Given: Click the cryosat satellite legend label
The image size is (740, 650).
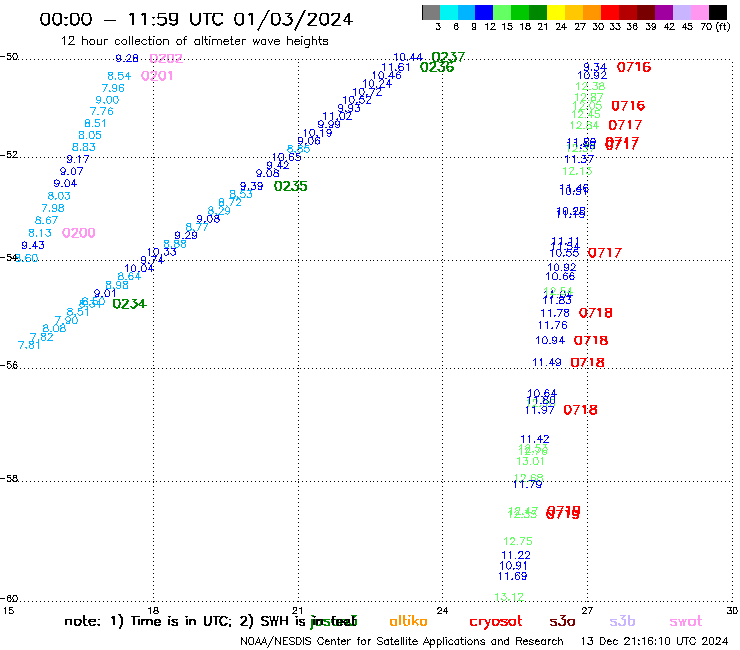Looking at the screenshot, I should pyautogui.click(x=496, y=622).
